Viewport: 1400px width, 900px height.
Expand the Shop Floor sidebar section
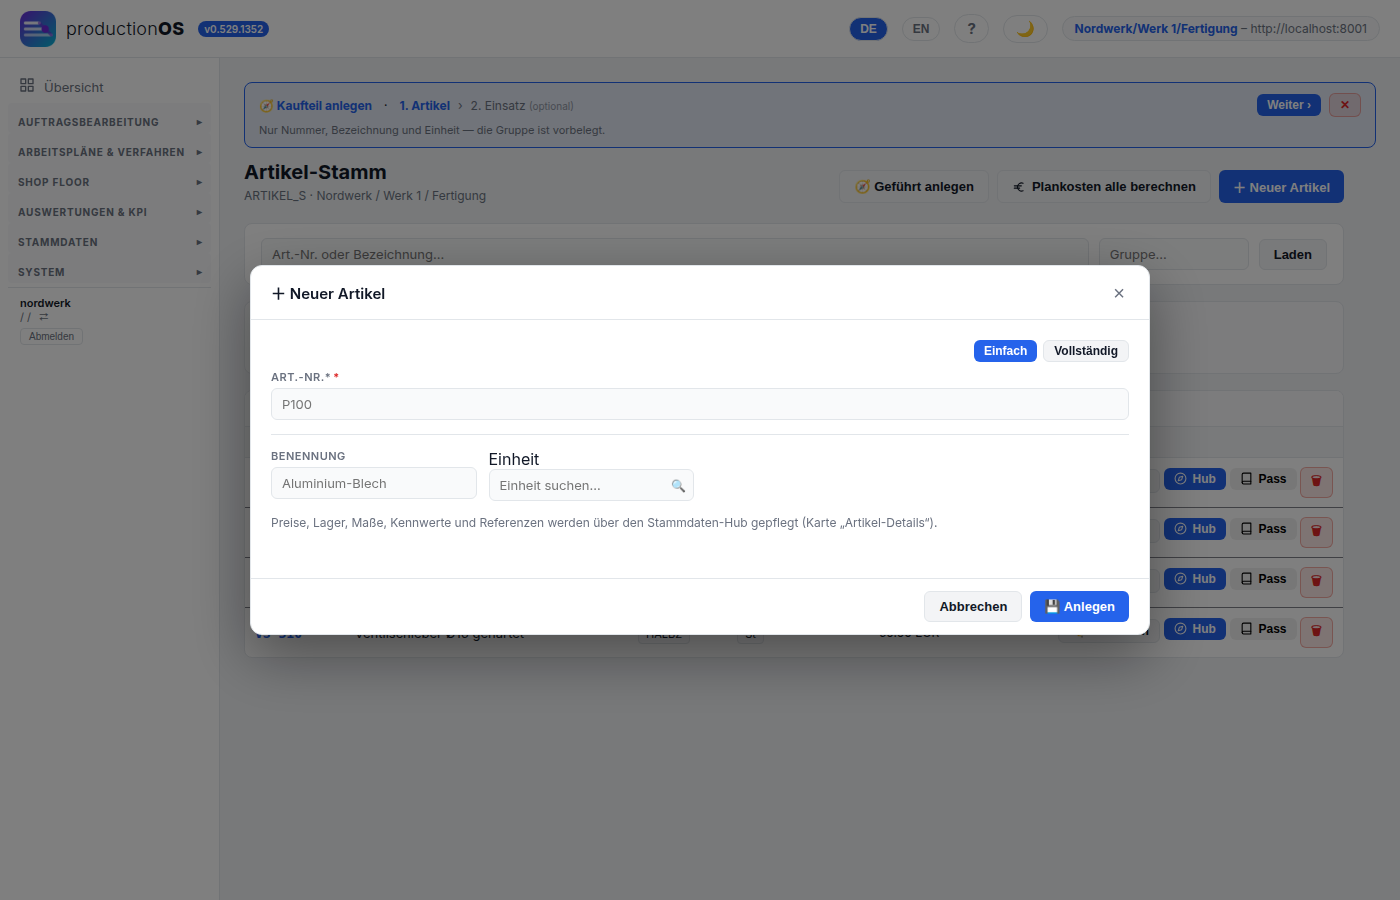110,182
